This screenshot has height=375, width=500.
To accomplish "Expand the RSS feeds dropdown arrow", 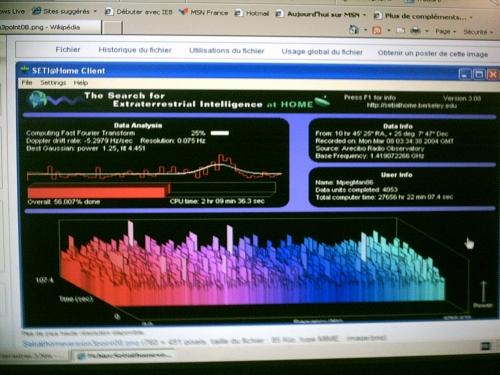I will tap(389, 30).
